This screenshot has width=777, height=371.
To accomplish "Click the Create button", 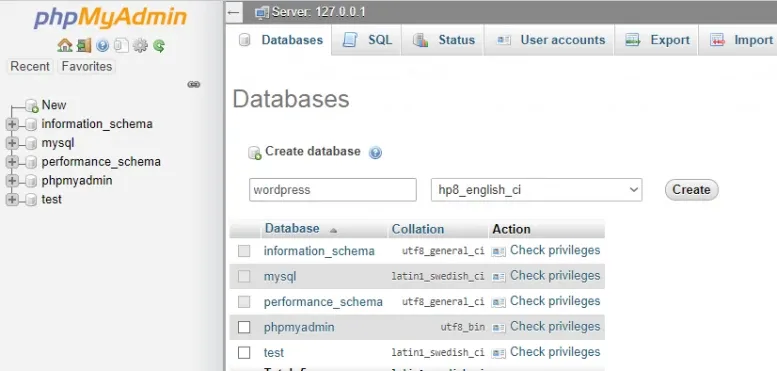I will (691, 190).
